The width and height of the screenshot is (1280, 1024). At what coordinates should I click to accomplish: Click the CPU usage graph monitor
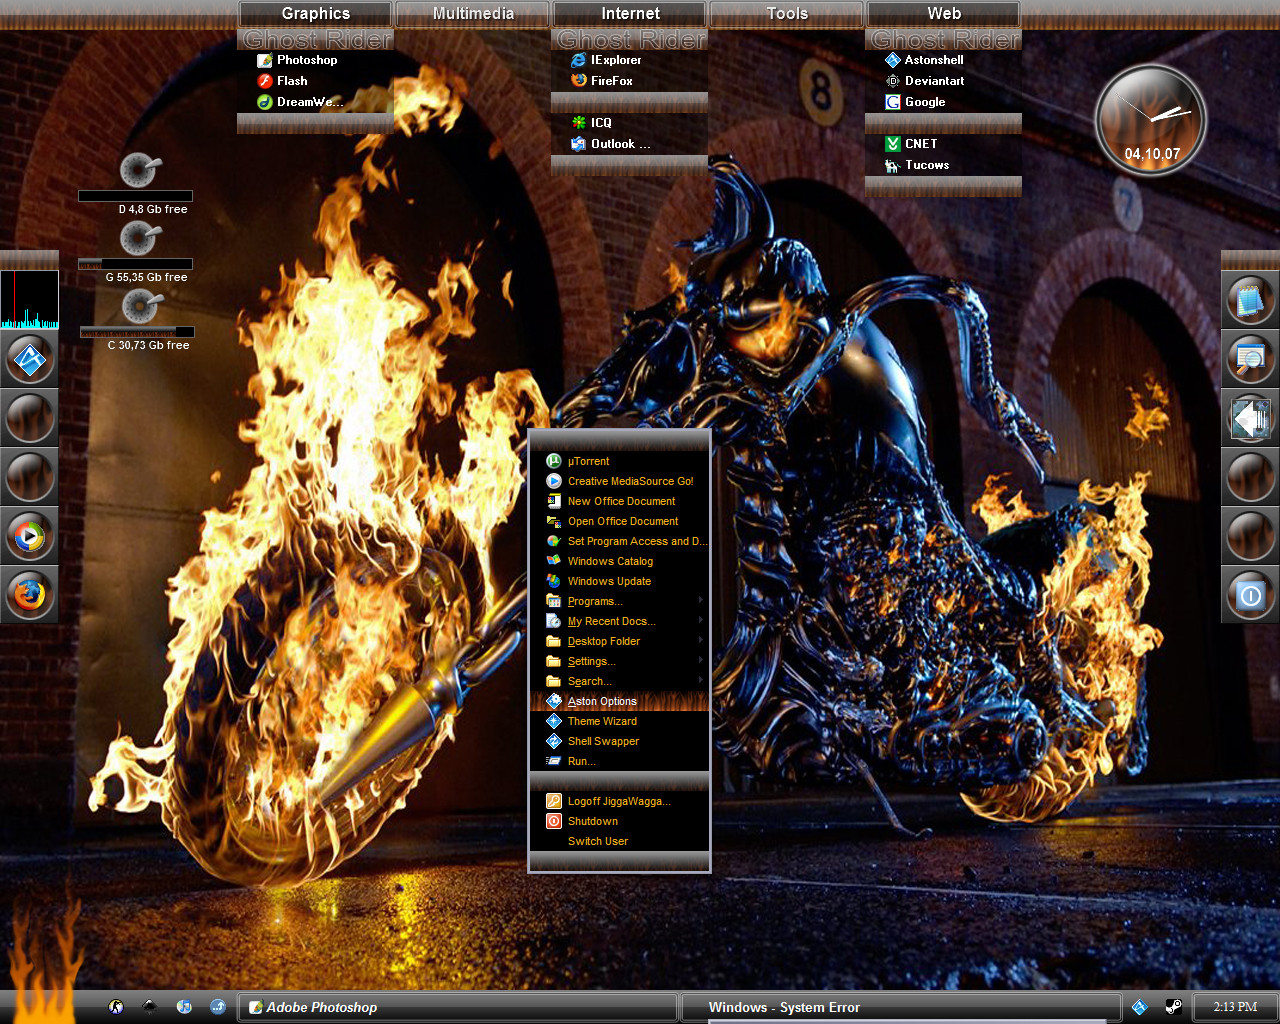[x=29, y=300]
